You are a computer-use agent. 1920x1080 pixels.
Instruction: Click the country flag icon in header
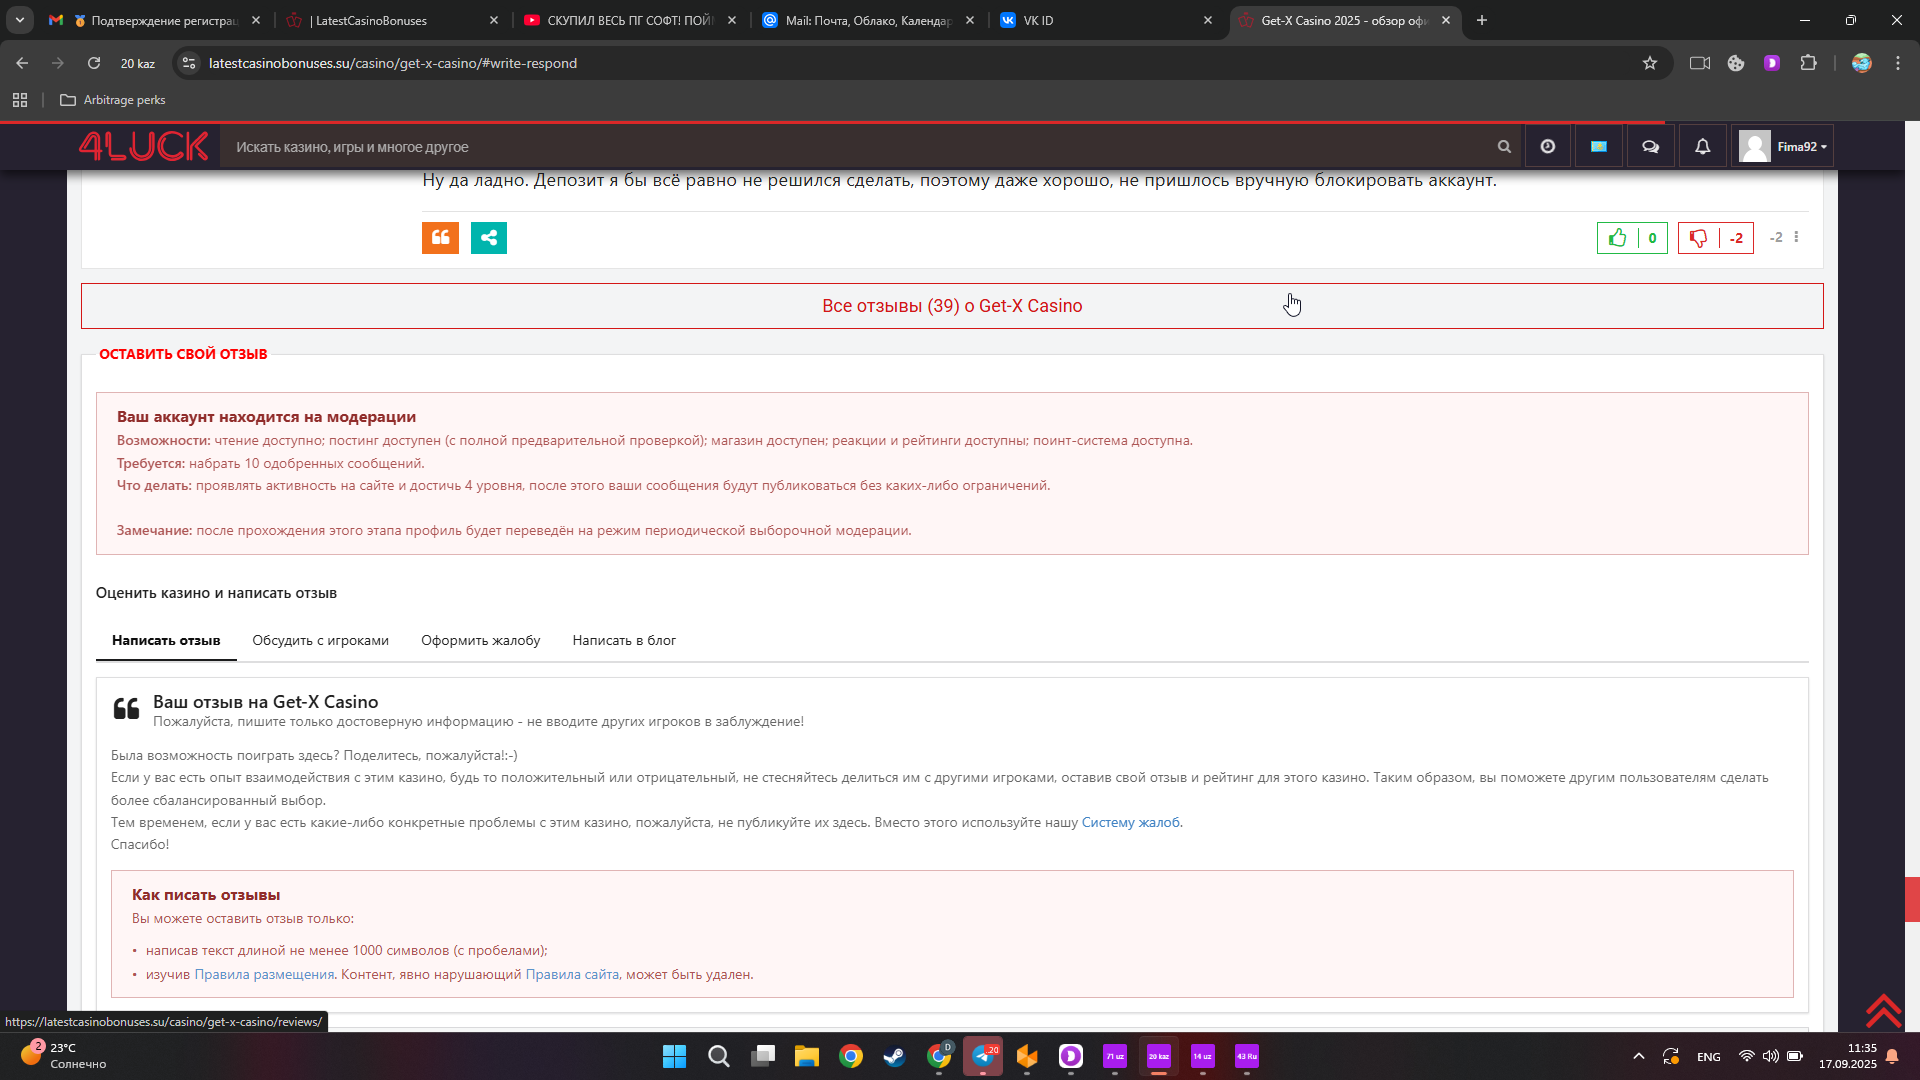pos(1599,147)
